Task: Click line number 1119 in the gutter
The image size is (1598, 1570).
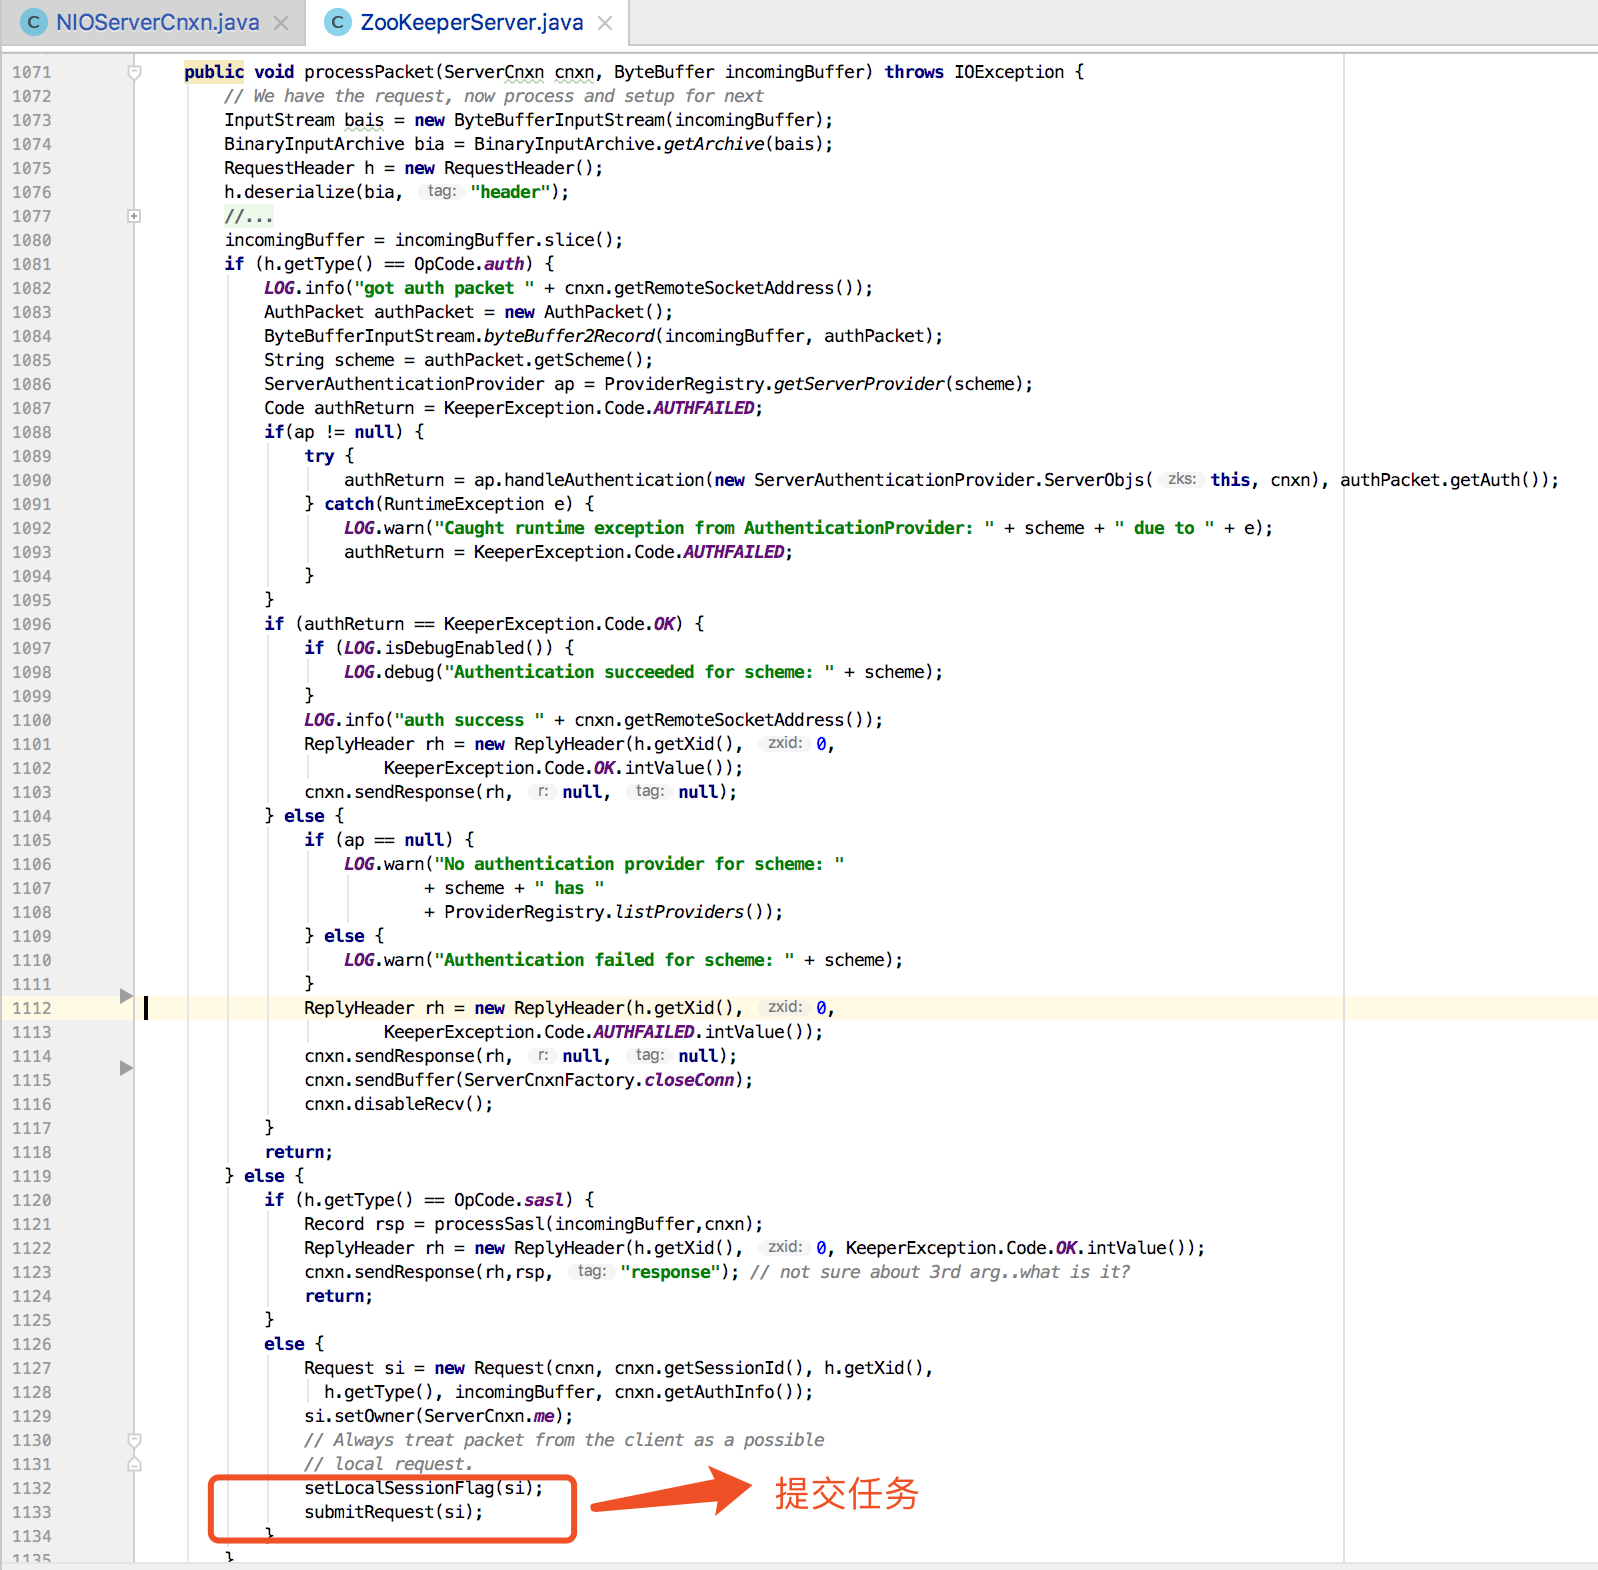Action: (32, 1176)
